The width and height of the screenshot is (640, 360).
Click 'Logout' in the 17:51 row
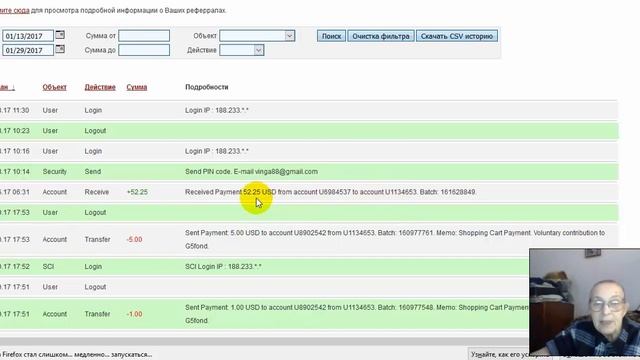coord(95,287)
